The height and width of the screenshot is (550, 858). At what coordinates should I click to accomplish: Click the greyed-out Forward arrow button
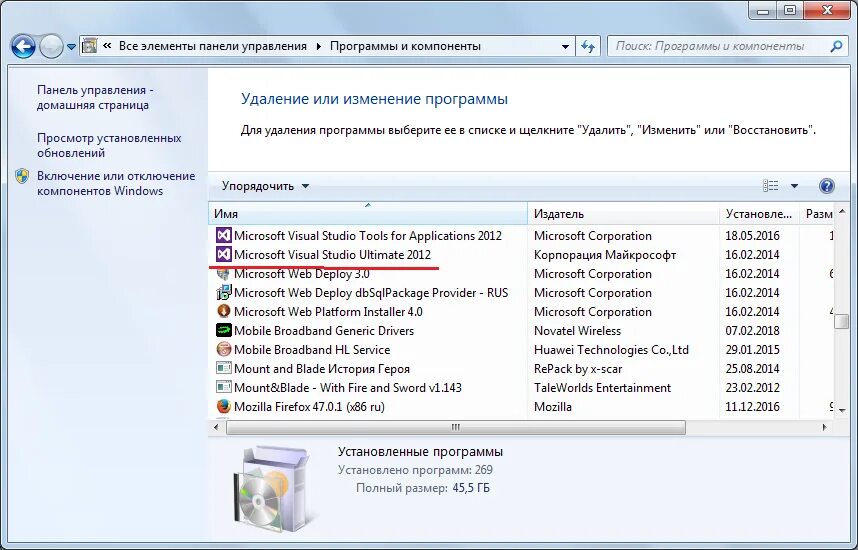pos(51,47)
